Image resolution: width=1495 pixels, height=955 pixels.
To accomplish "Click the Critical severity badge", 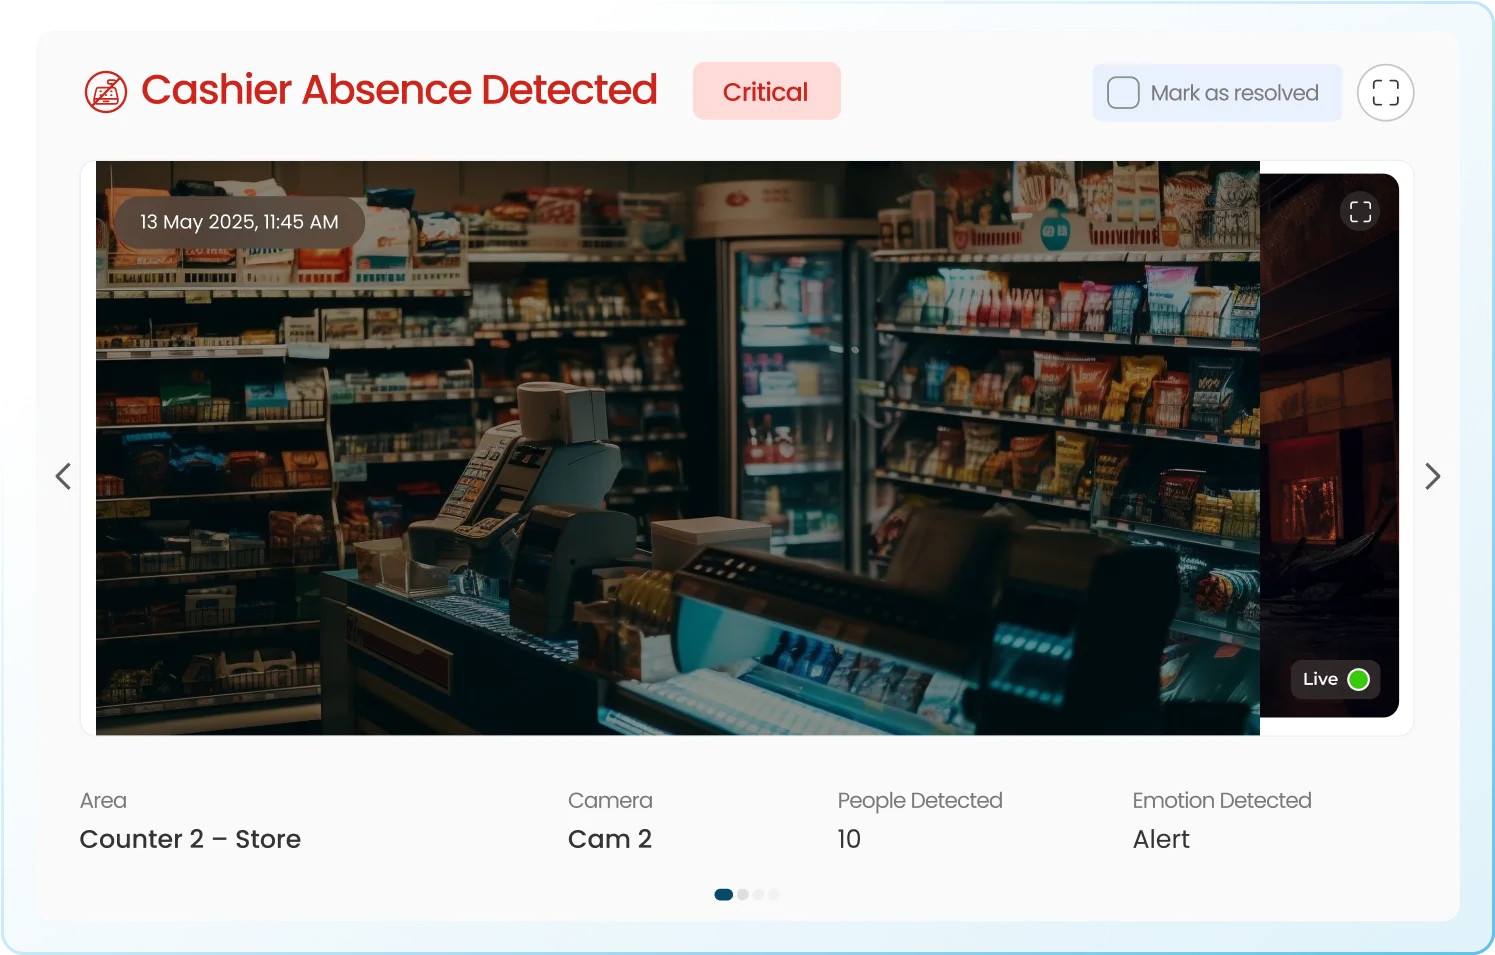I will click(x=766, y=92).
